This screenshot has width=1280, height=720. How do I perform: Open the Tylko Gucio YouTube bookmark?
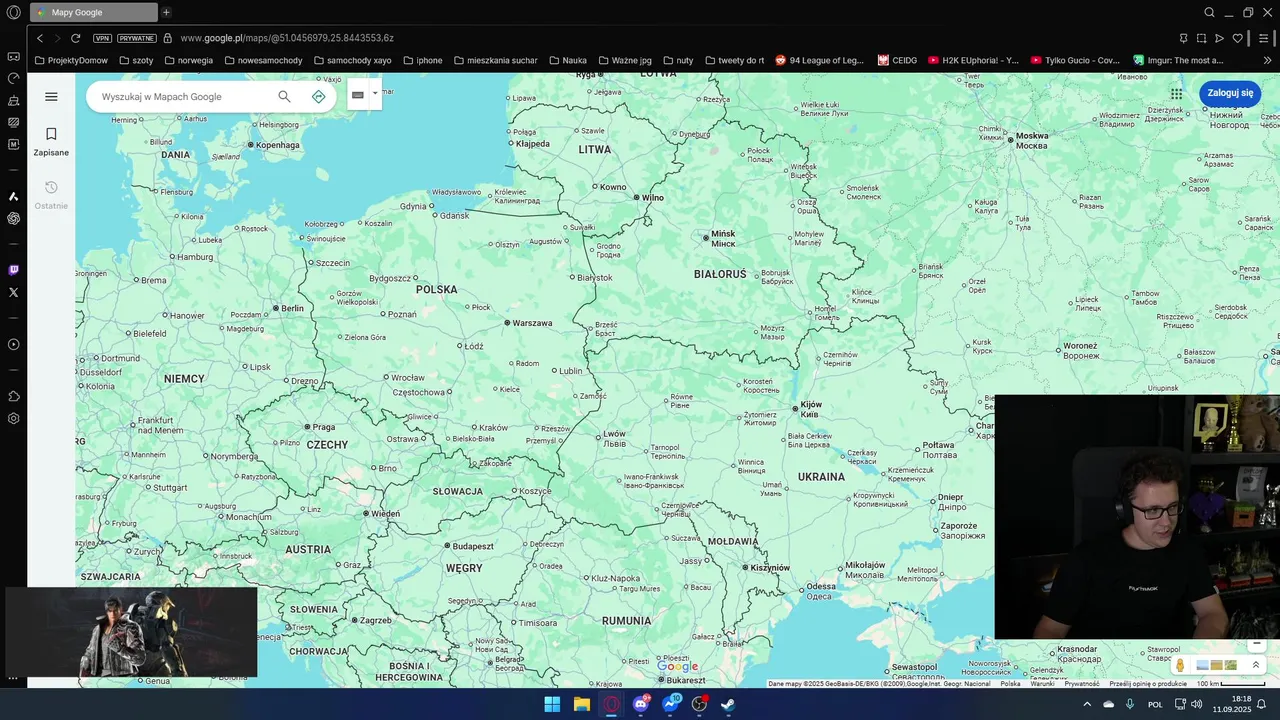tap(1075, 60)
